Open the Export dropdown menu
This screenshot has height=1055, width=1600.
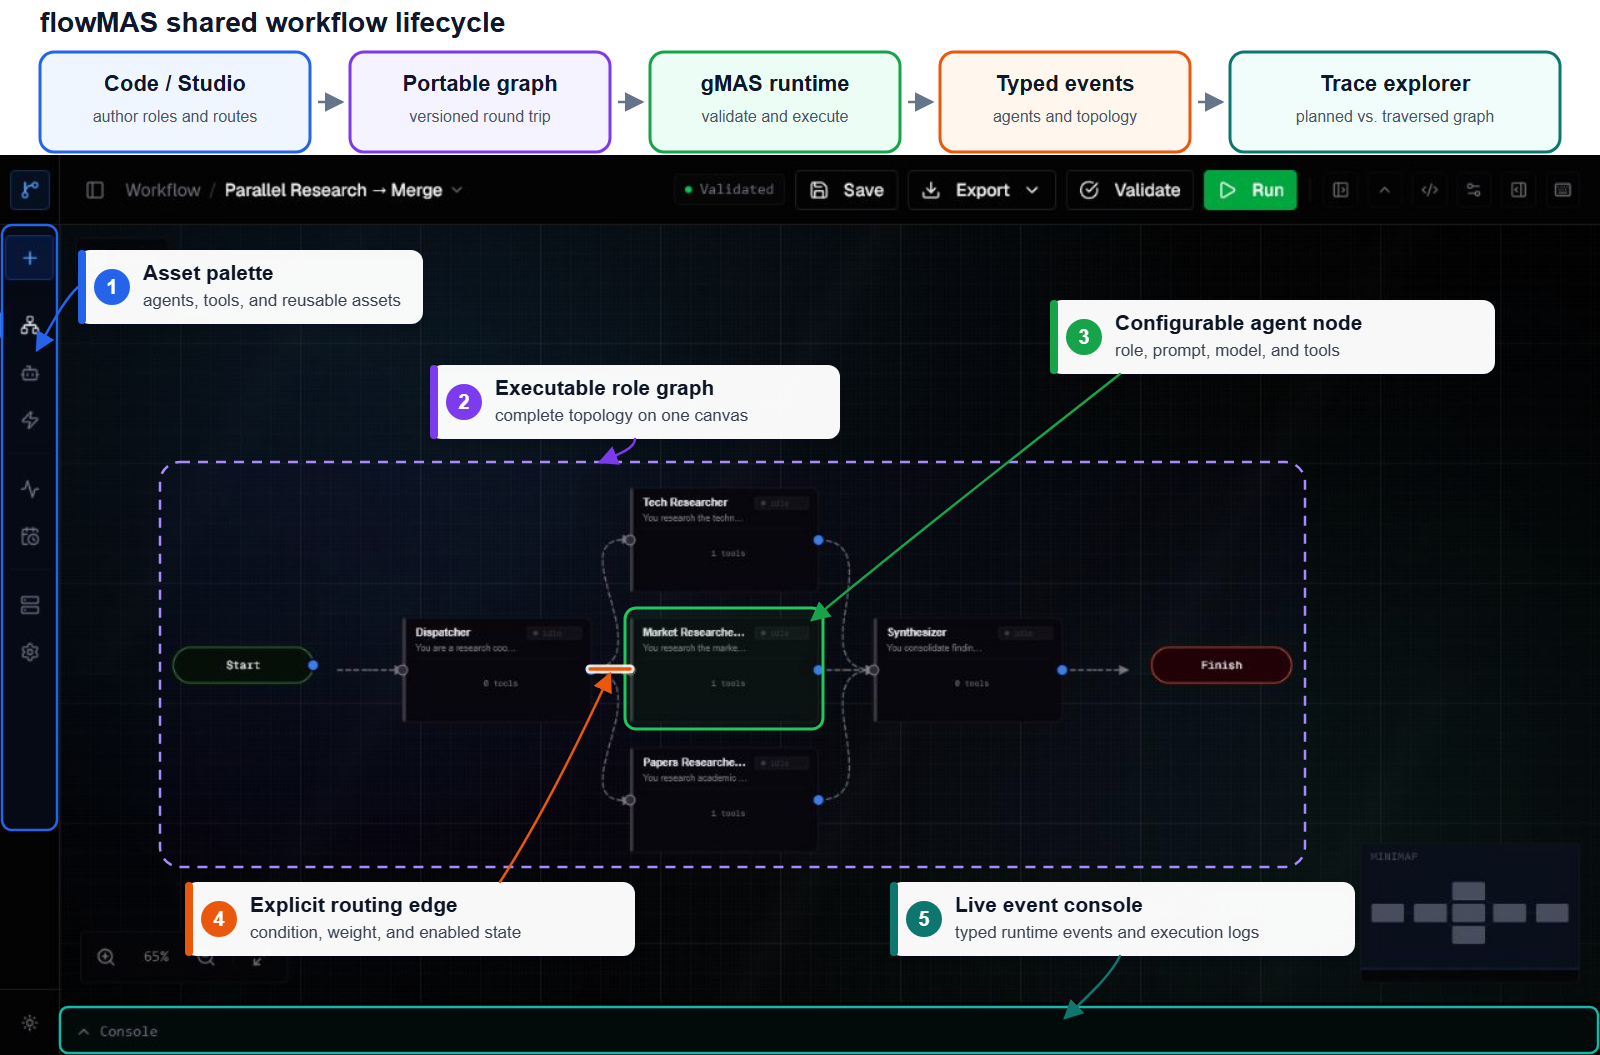coord(981,190)
